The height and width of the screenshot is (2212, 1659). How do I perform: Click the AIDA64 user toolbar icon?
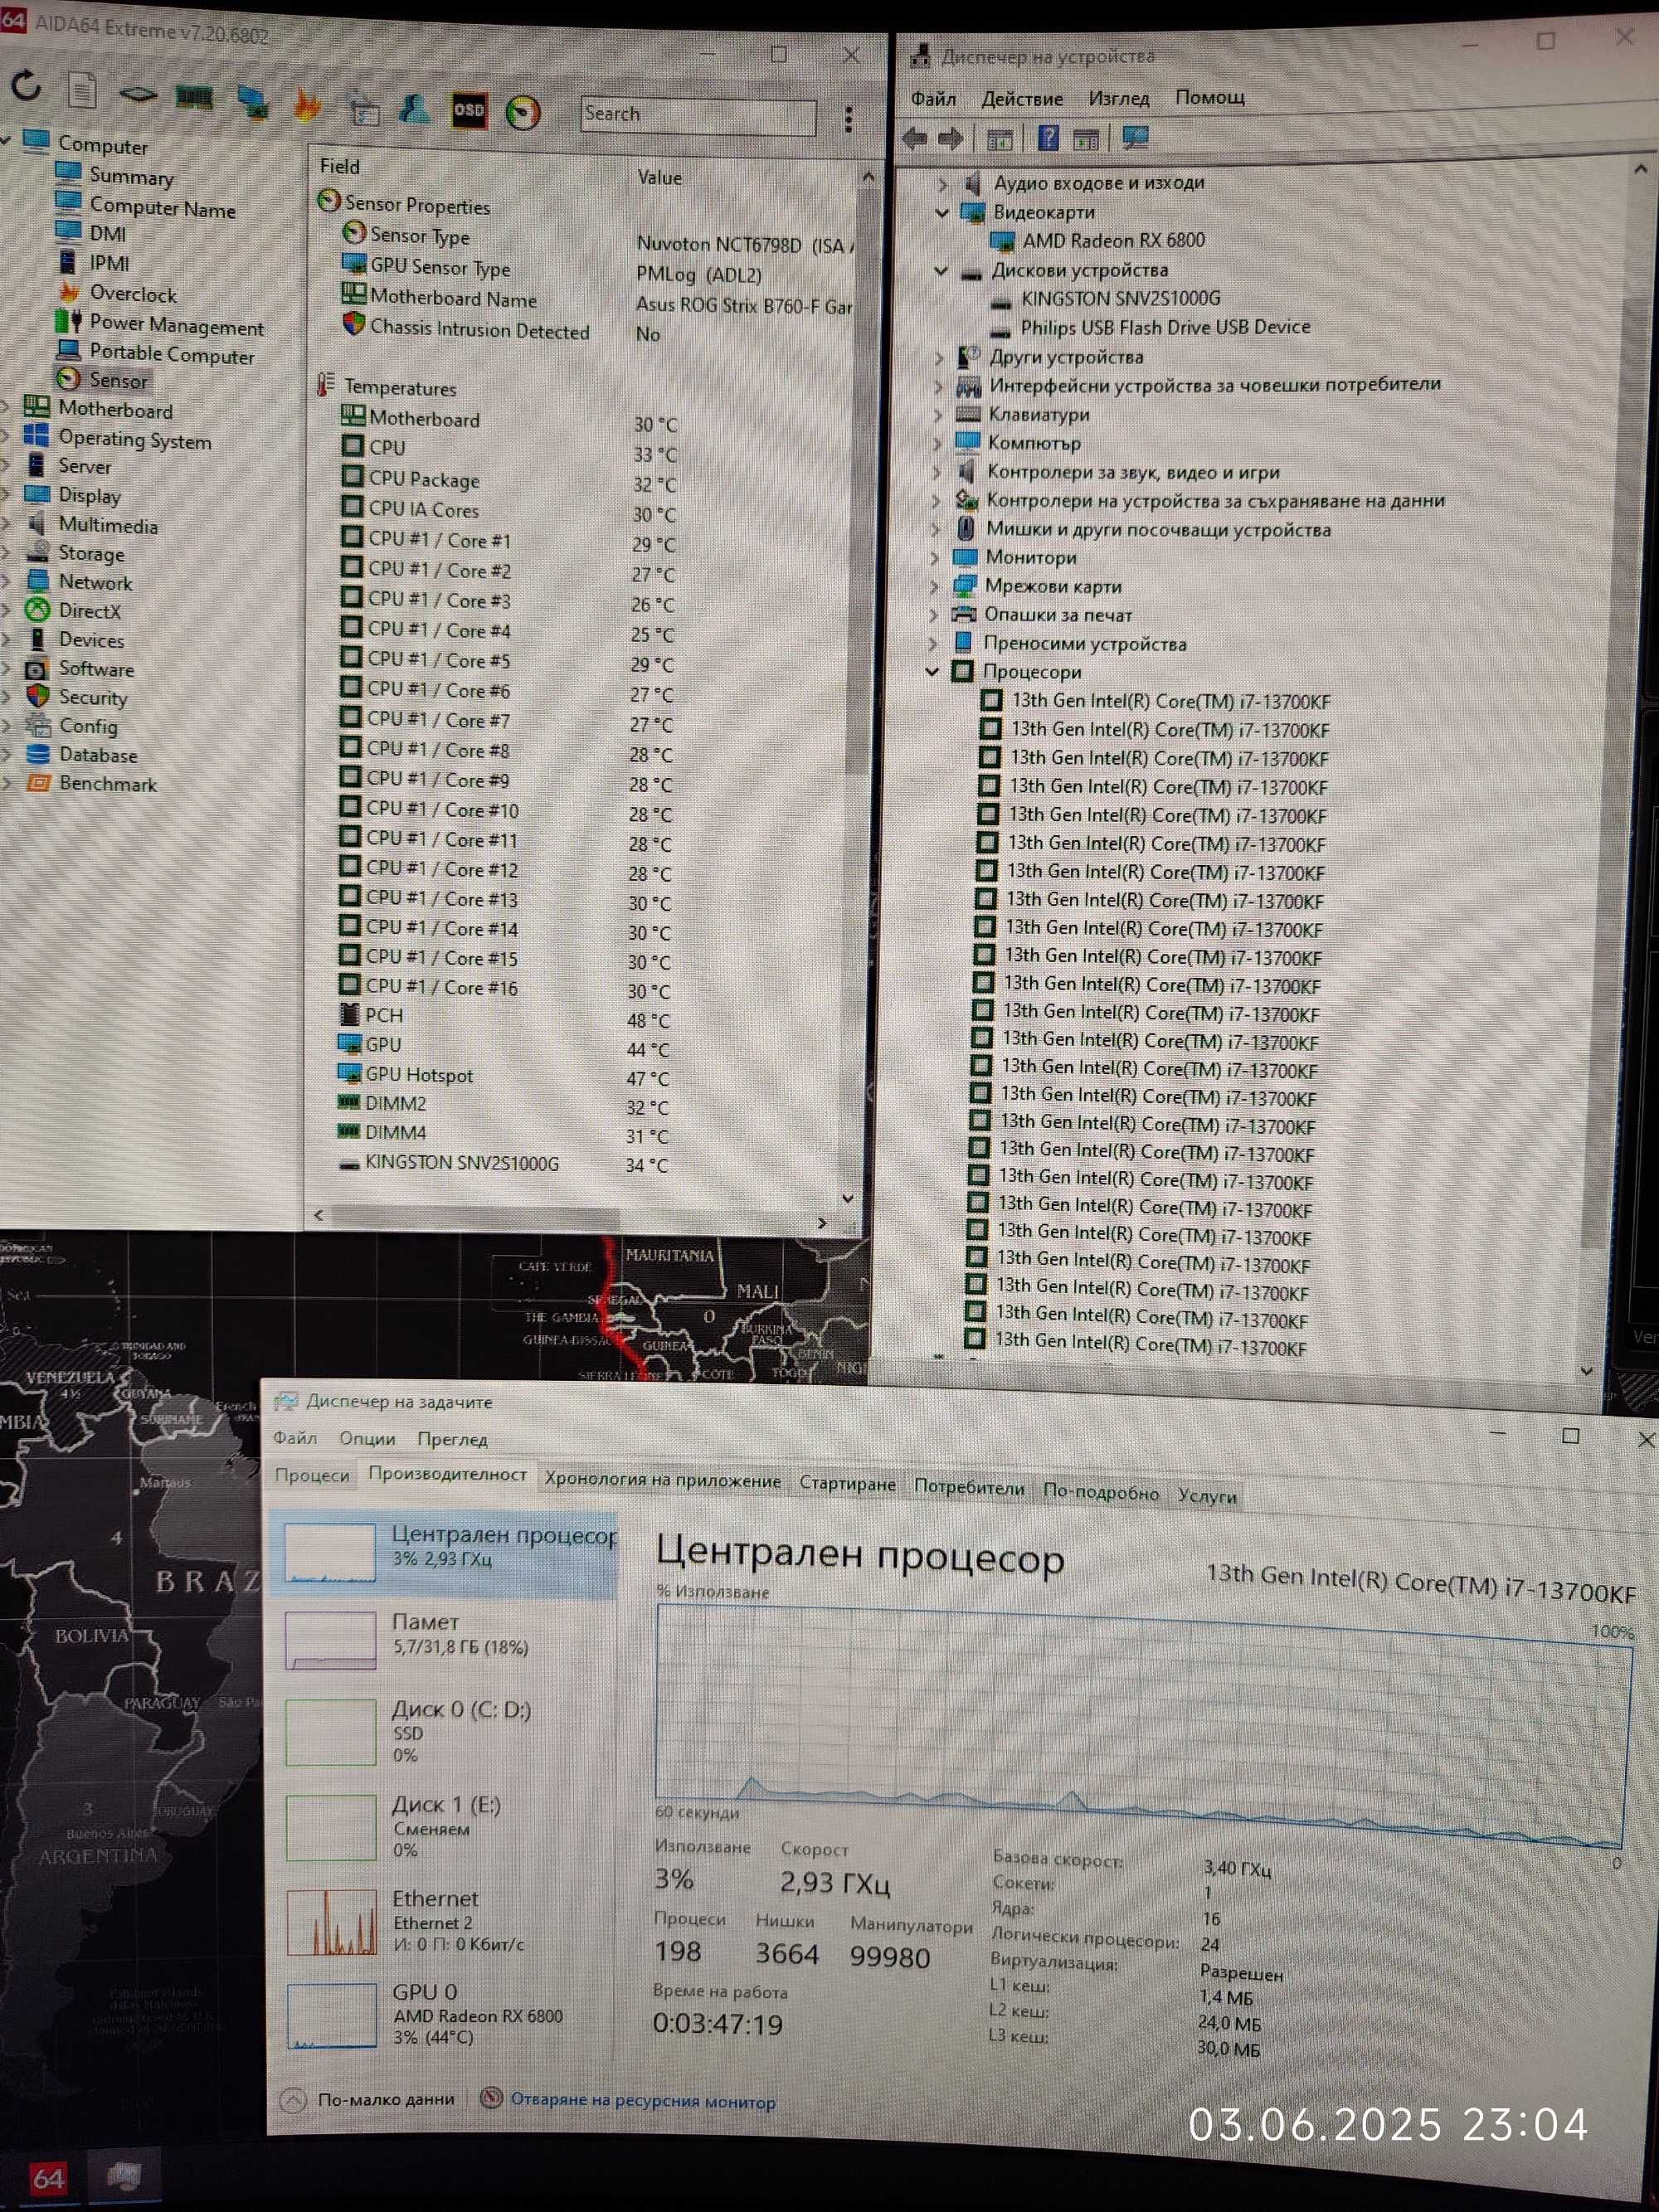(x=414, y=108)
